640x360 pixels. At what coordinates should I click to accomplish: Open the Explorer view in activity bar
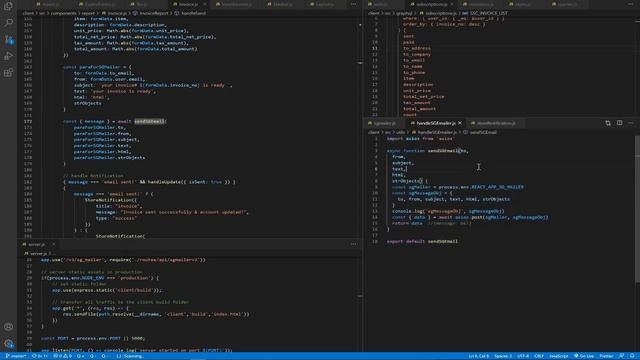8,6
